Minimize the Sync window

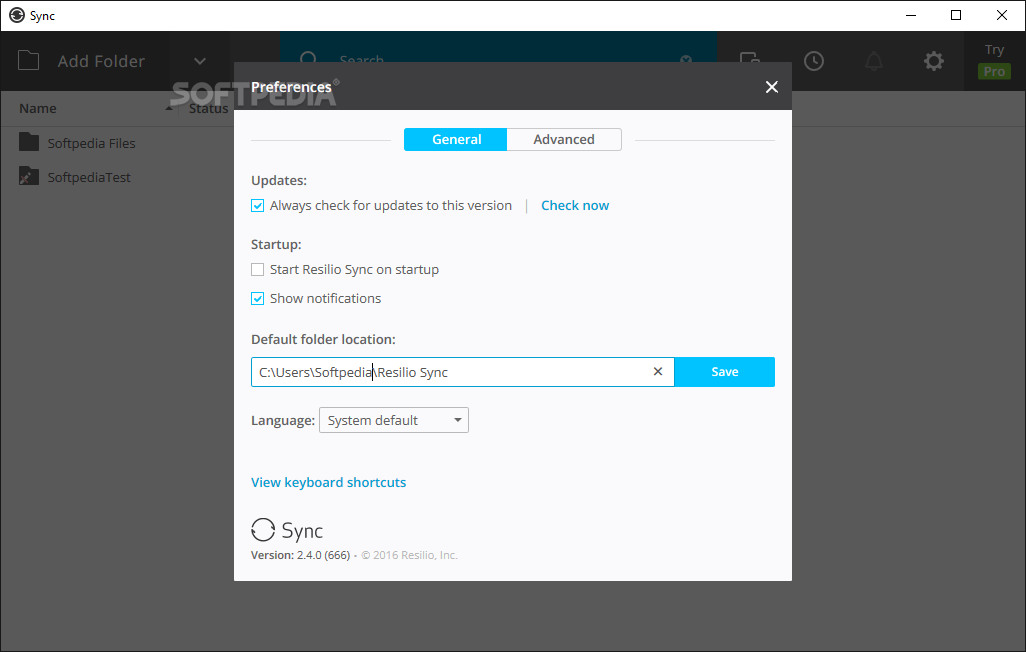(x=911, y=15)
